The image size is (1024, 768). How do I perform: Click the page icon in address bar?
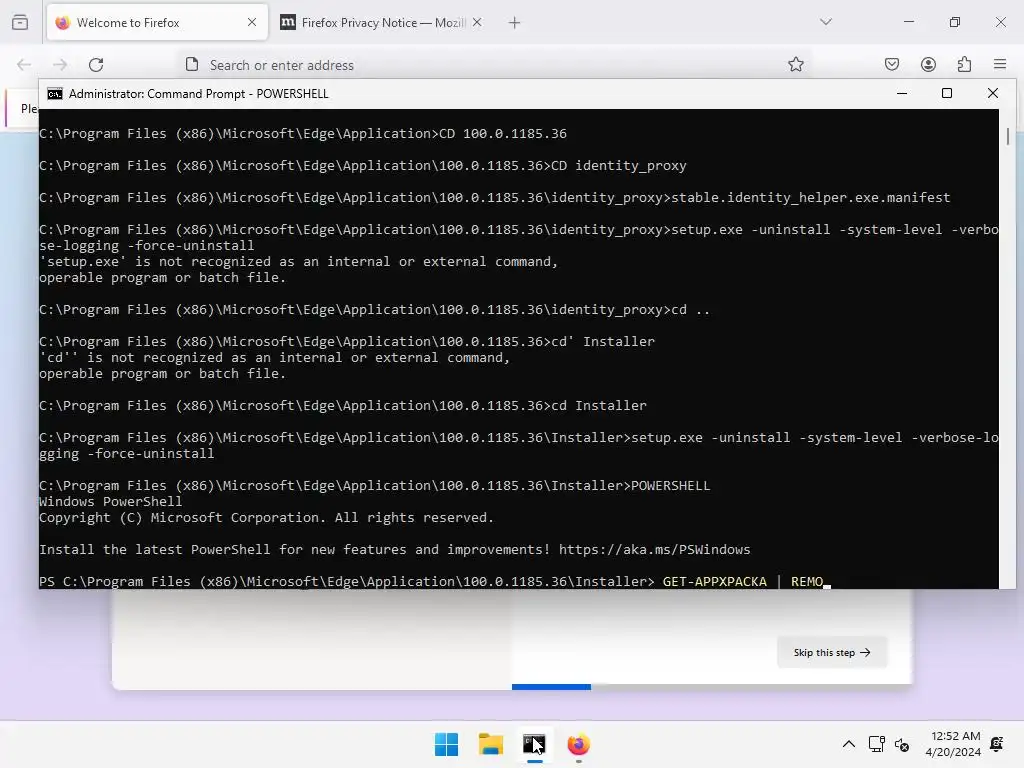pos(192,65)
